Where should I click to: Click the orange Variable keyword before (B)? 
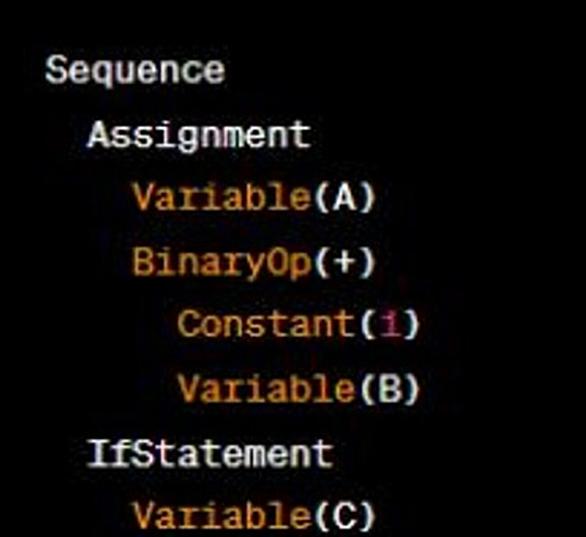tap(266, 389)
